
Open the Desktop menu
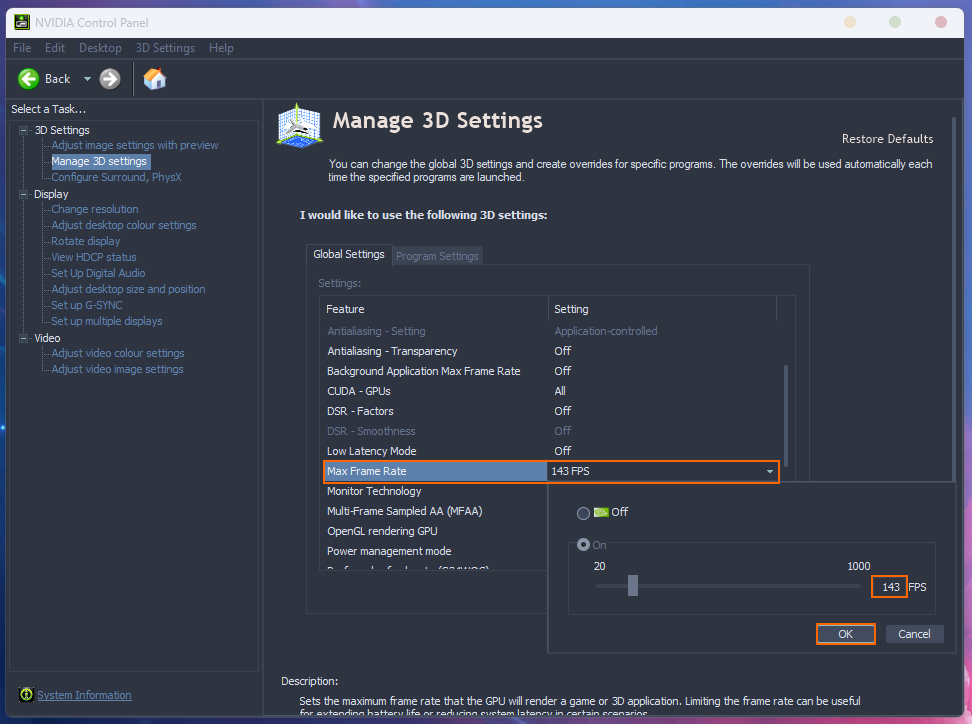(100, 48)
